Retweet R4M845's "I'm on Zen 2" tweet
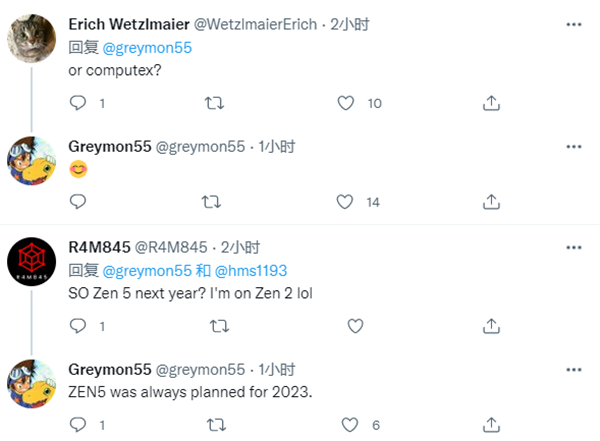Viewport: 600px width, 441px height. tap(218, 326)
